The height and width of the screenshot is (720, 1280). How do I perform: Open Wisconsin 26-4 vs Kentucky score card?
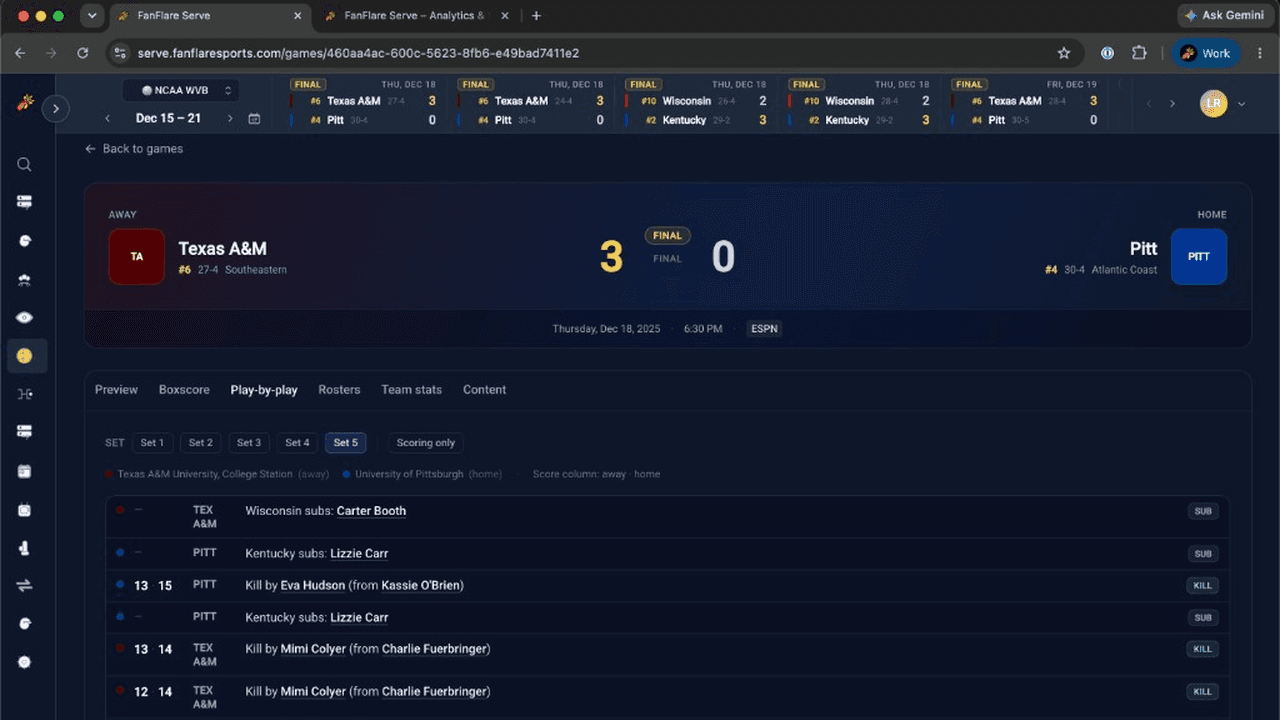697,103
